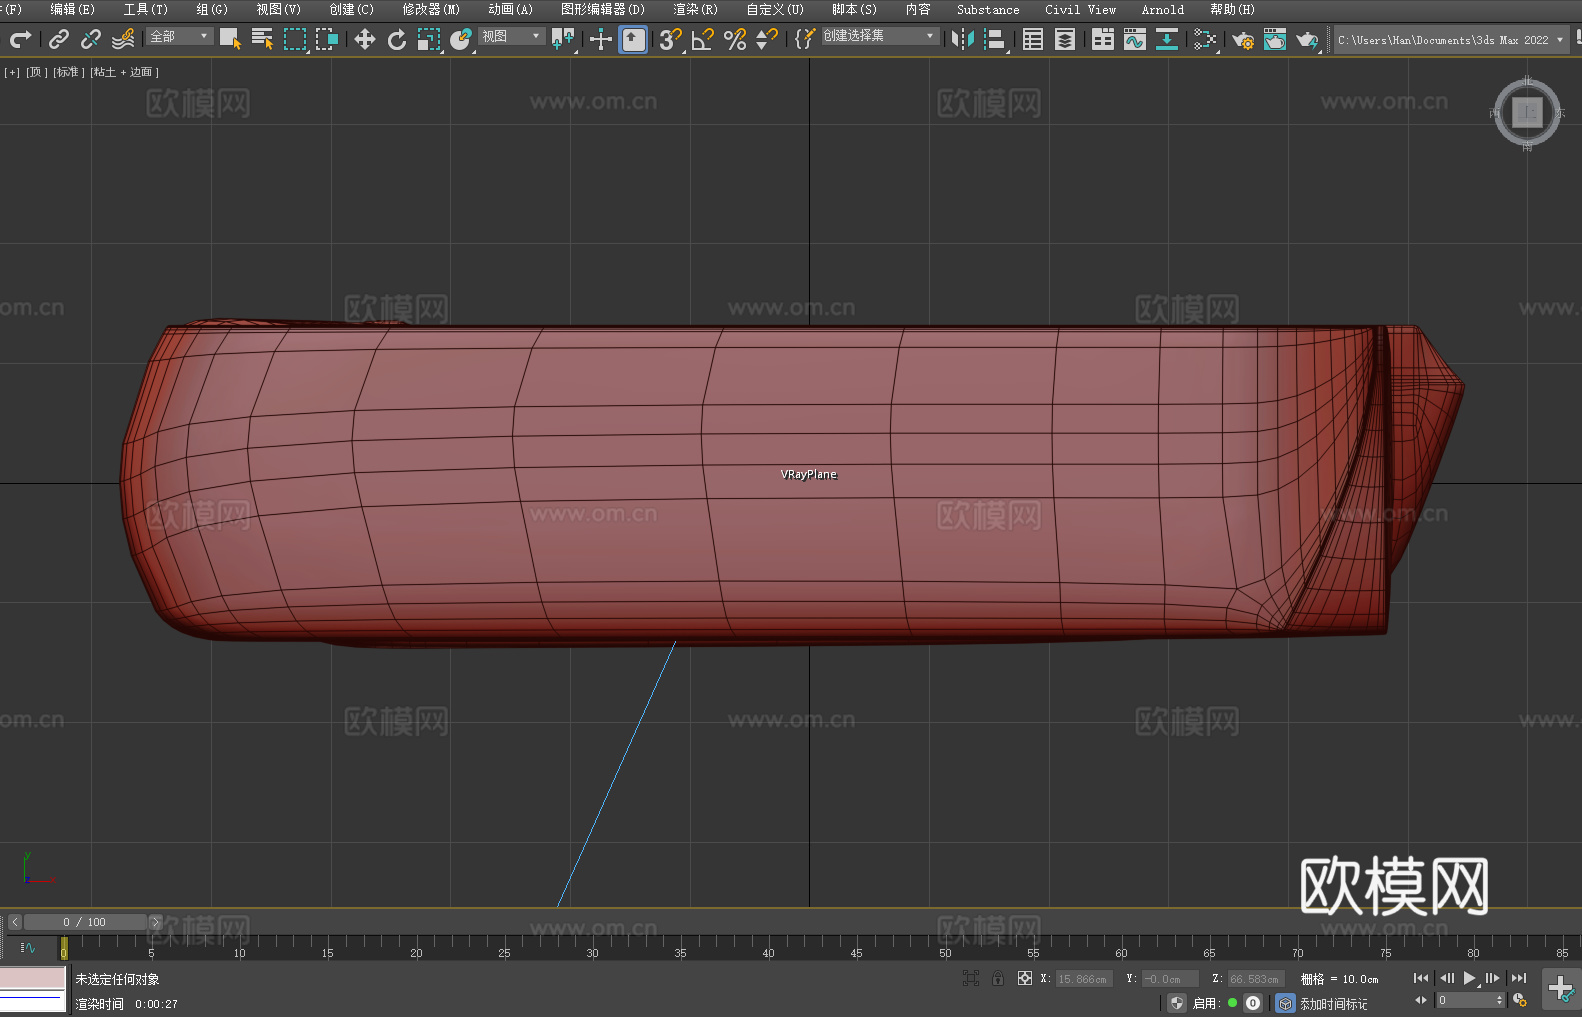Image resolution: width=1582 pixels, height=1017 pixels.
Task: Toggle Spinner Snap
Action: tap(767, 39)
